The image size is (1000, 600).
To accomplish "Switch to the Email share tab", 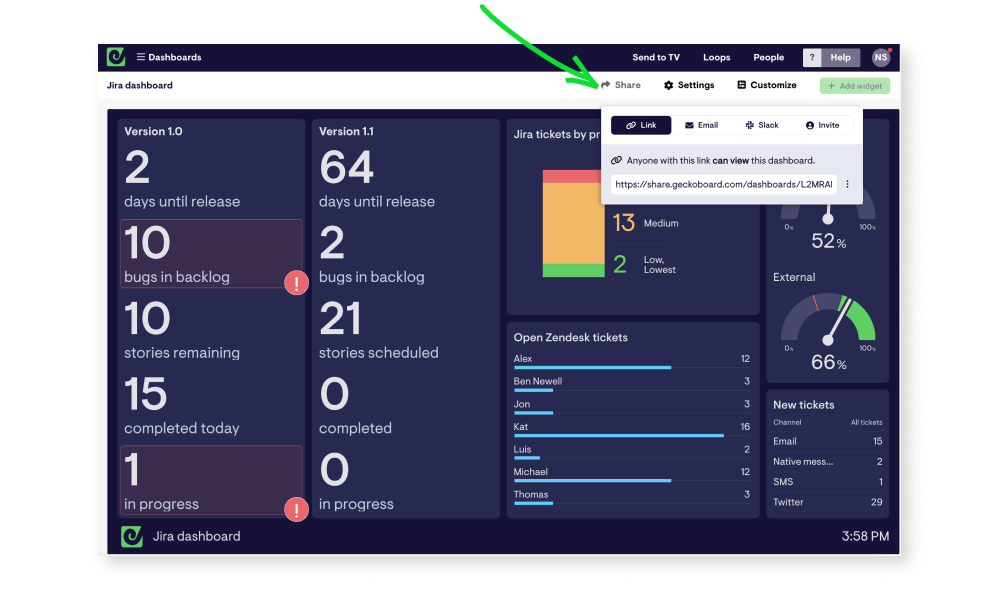I will coord(702,125).
